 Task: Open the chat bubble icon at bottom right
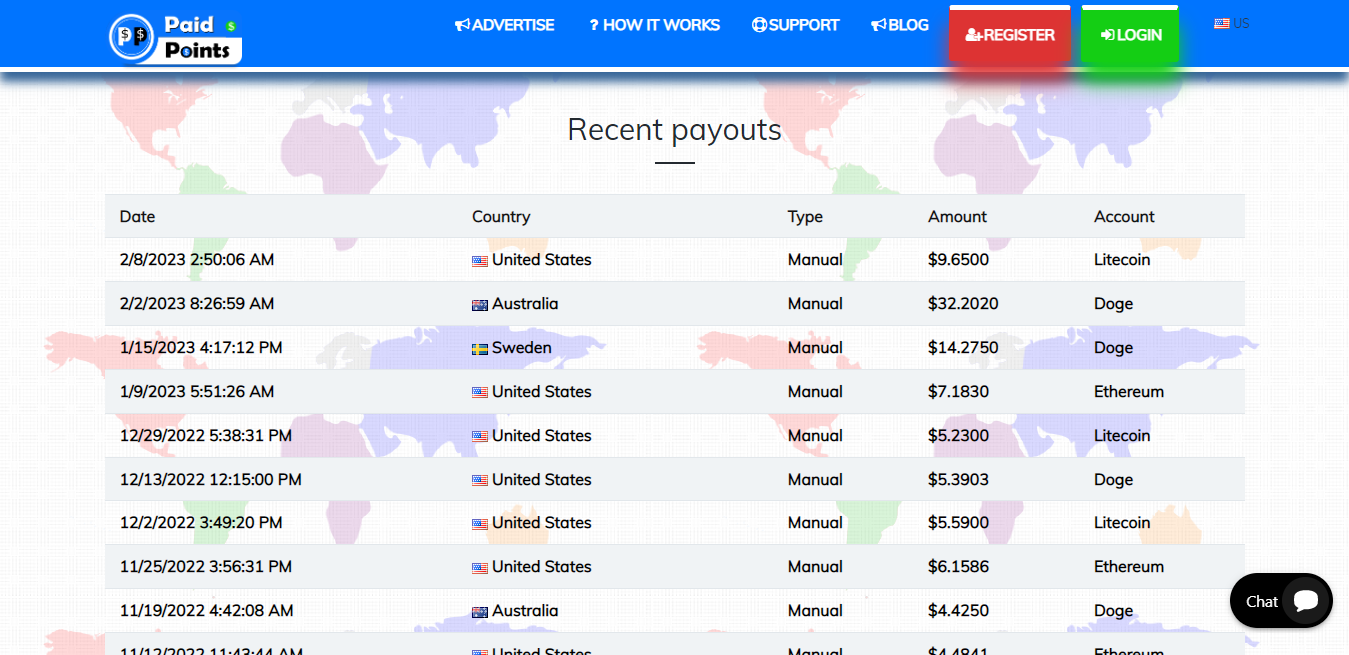coord(1308,601)
